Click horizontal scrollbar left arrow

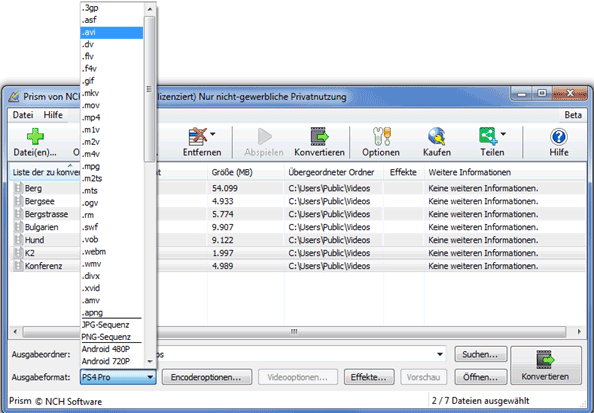pos(15,332)
